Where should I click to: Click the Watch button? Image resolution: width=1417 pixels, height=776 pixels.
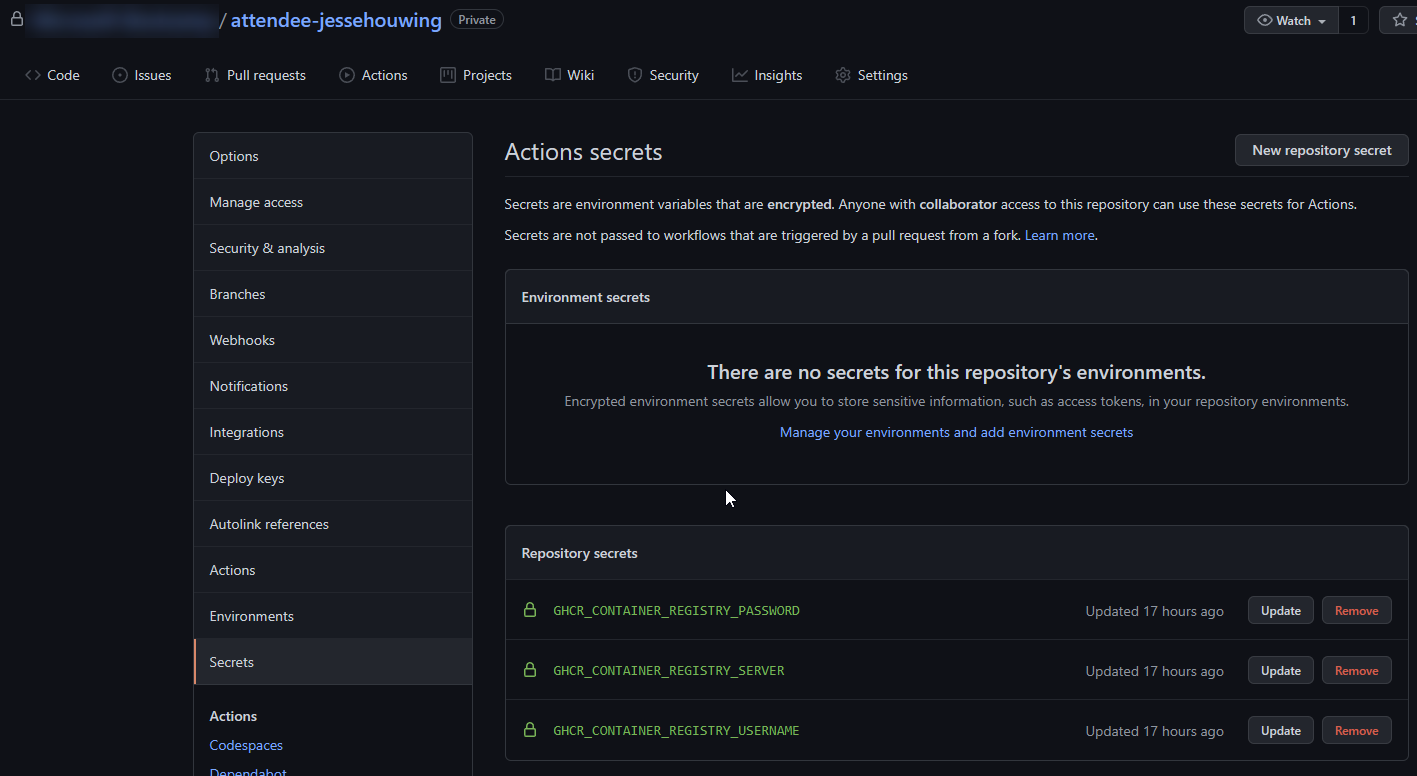click(x=1291, y=20)
